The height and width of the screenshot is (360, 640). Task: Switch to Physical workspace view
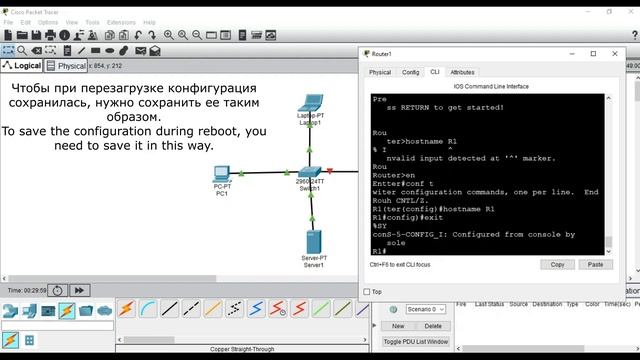pos(66,66)
